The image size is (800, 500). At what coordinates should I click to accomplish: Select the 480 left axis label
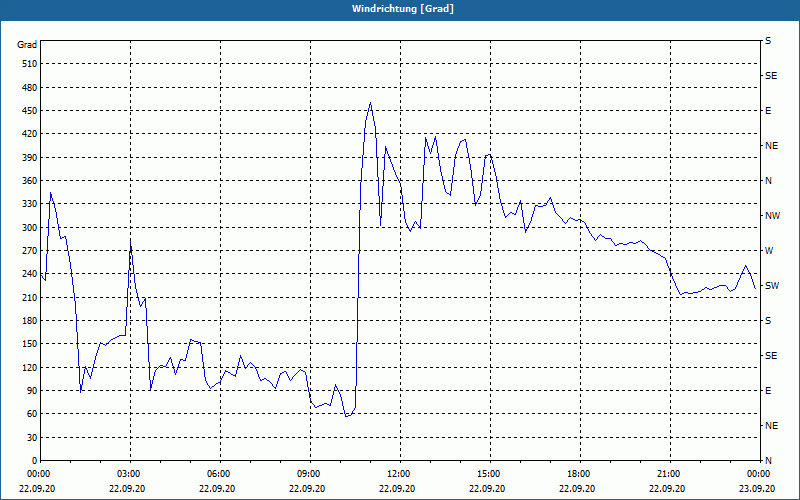coord(30,88)
